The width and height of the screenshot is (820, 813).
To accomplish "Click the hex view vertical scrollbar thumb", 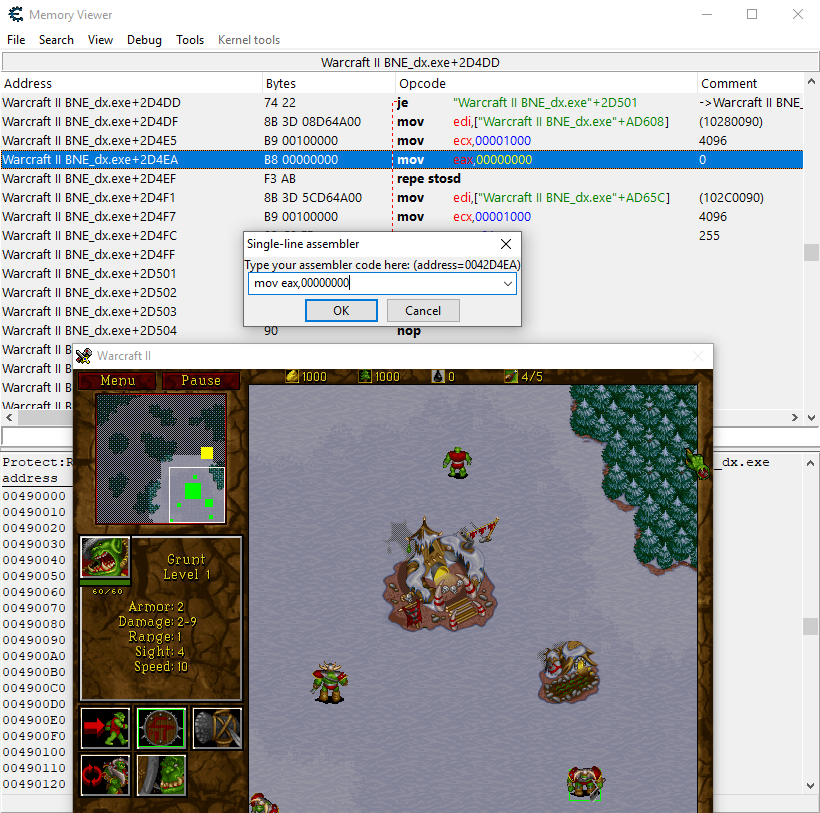I will [x=810, y=626].
